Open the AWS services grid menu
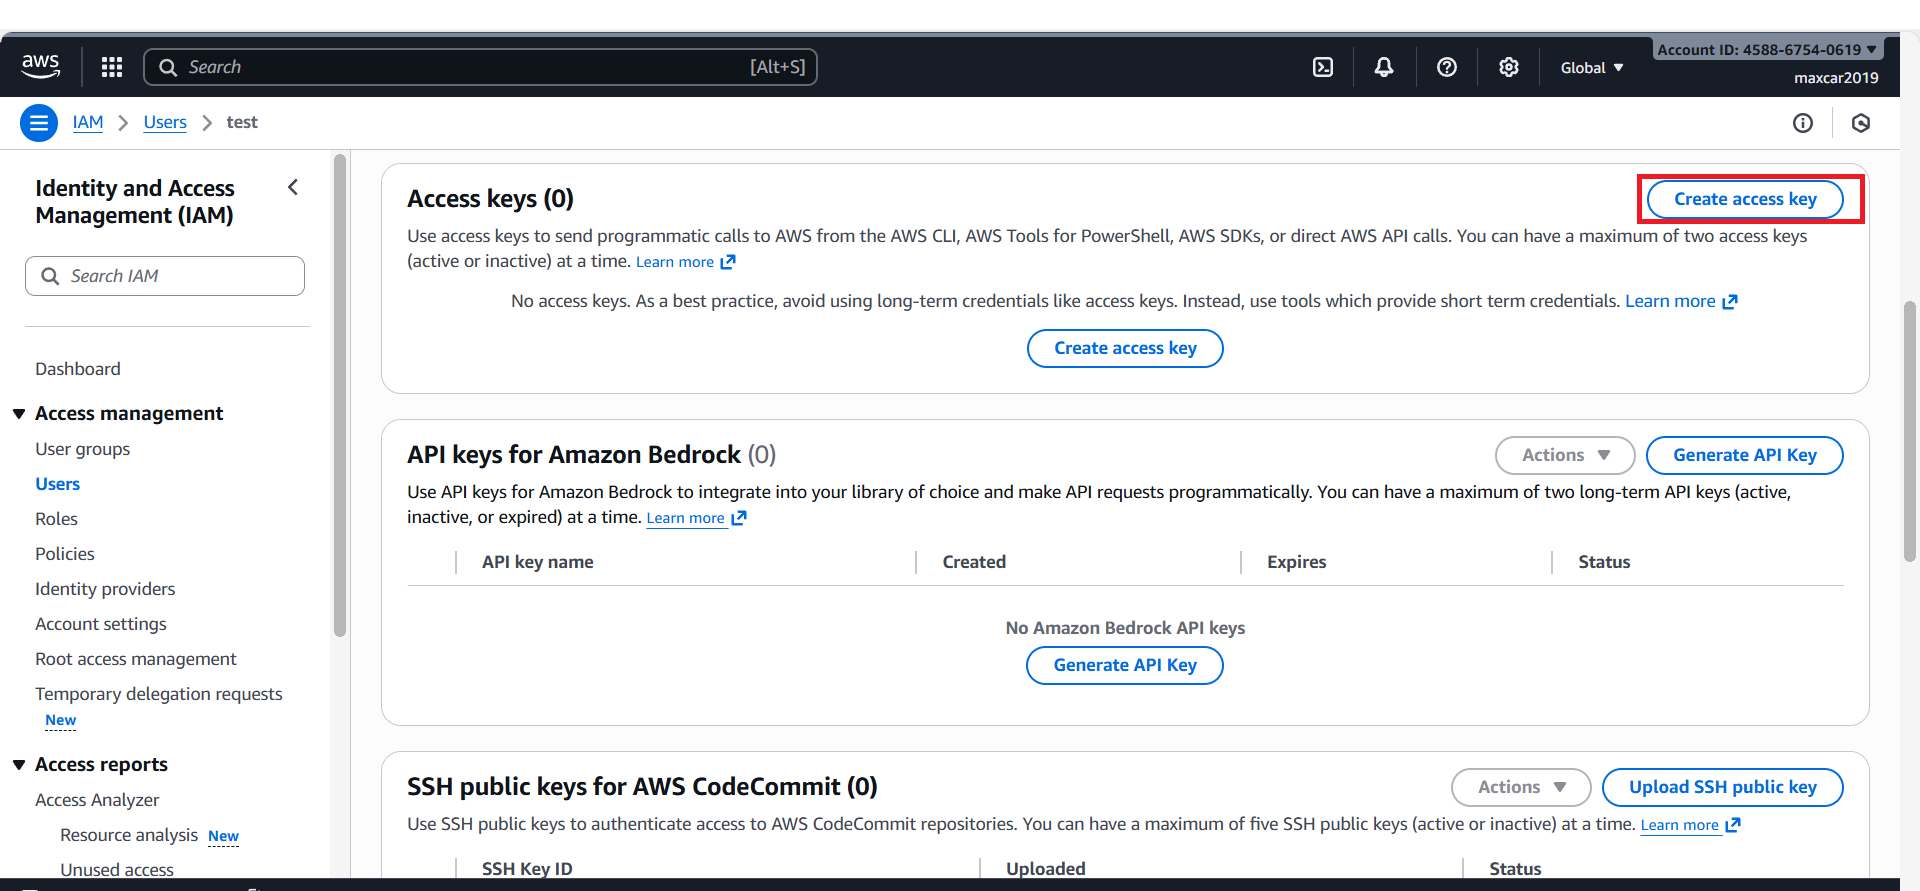 112,67
